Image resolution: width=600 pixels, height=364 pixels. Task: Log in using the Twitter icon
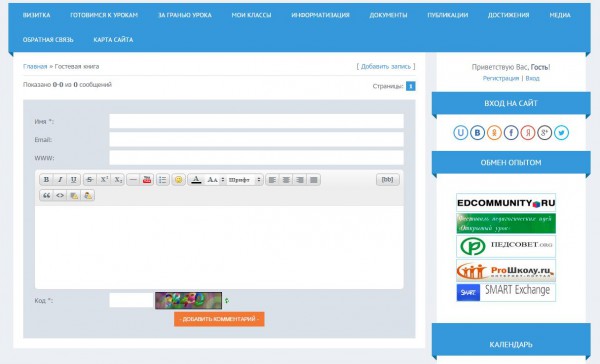[561, 133]
